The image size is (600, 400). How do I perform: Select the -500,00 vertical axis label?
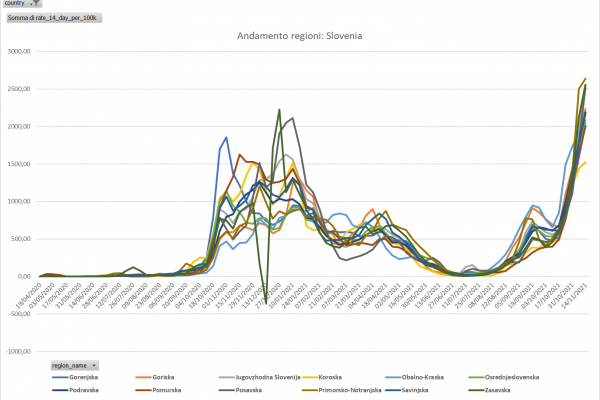[19, 314]
